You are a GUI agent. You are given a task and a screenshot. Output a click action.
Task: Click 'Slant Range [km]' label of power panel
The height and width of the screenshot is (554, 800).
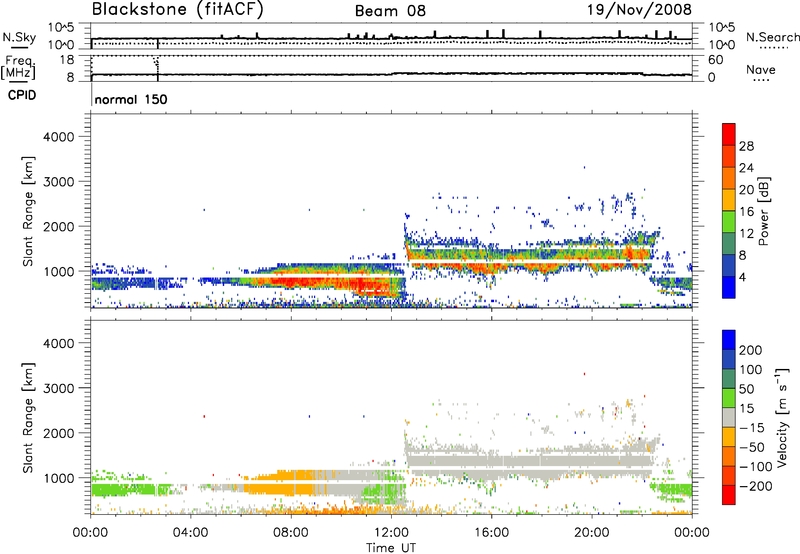point(28,211)
